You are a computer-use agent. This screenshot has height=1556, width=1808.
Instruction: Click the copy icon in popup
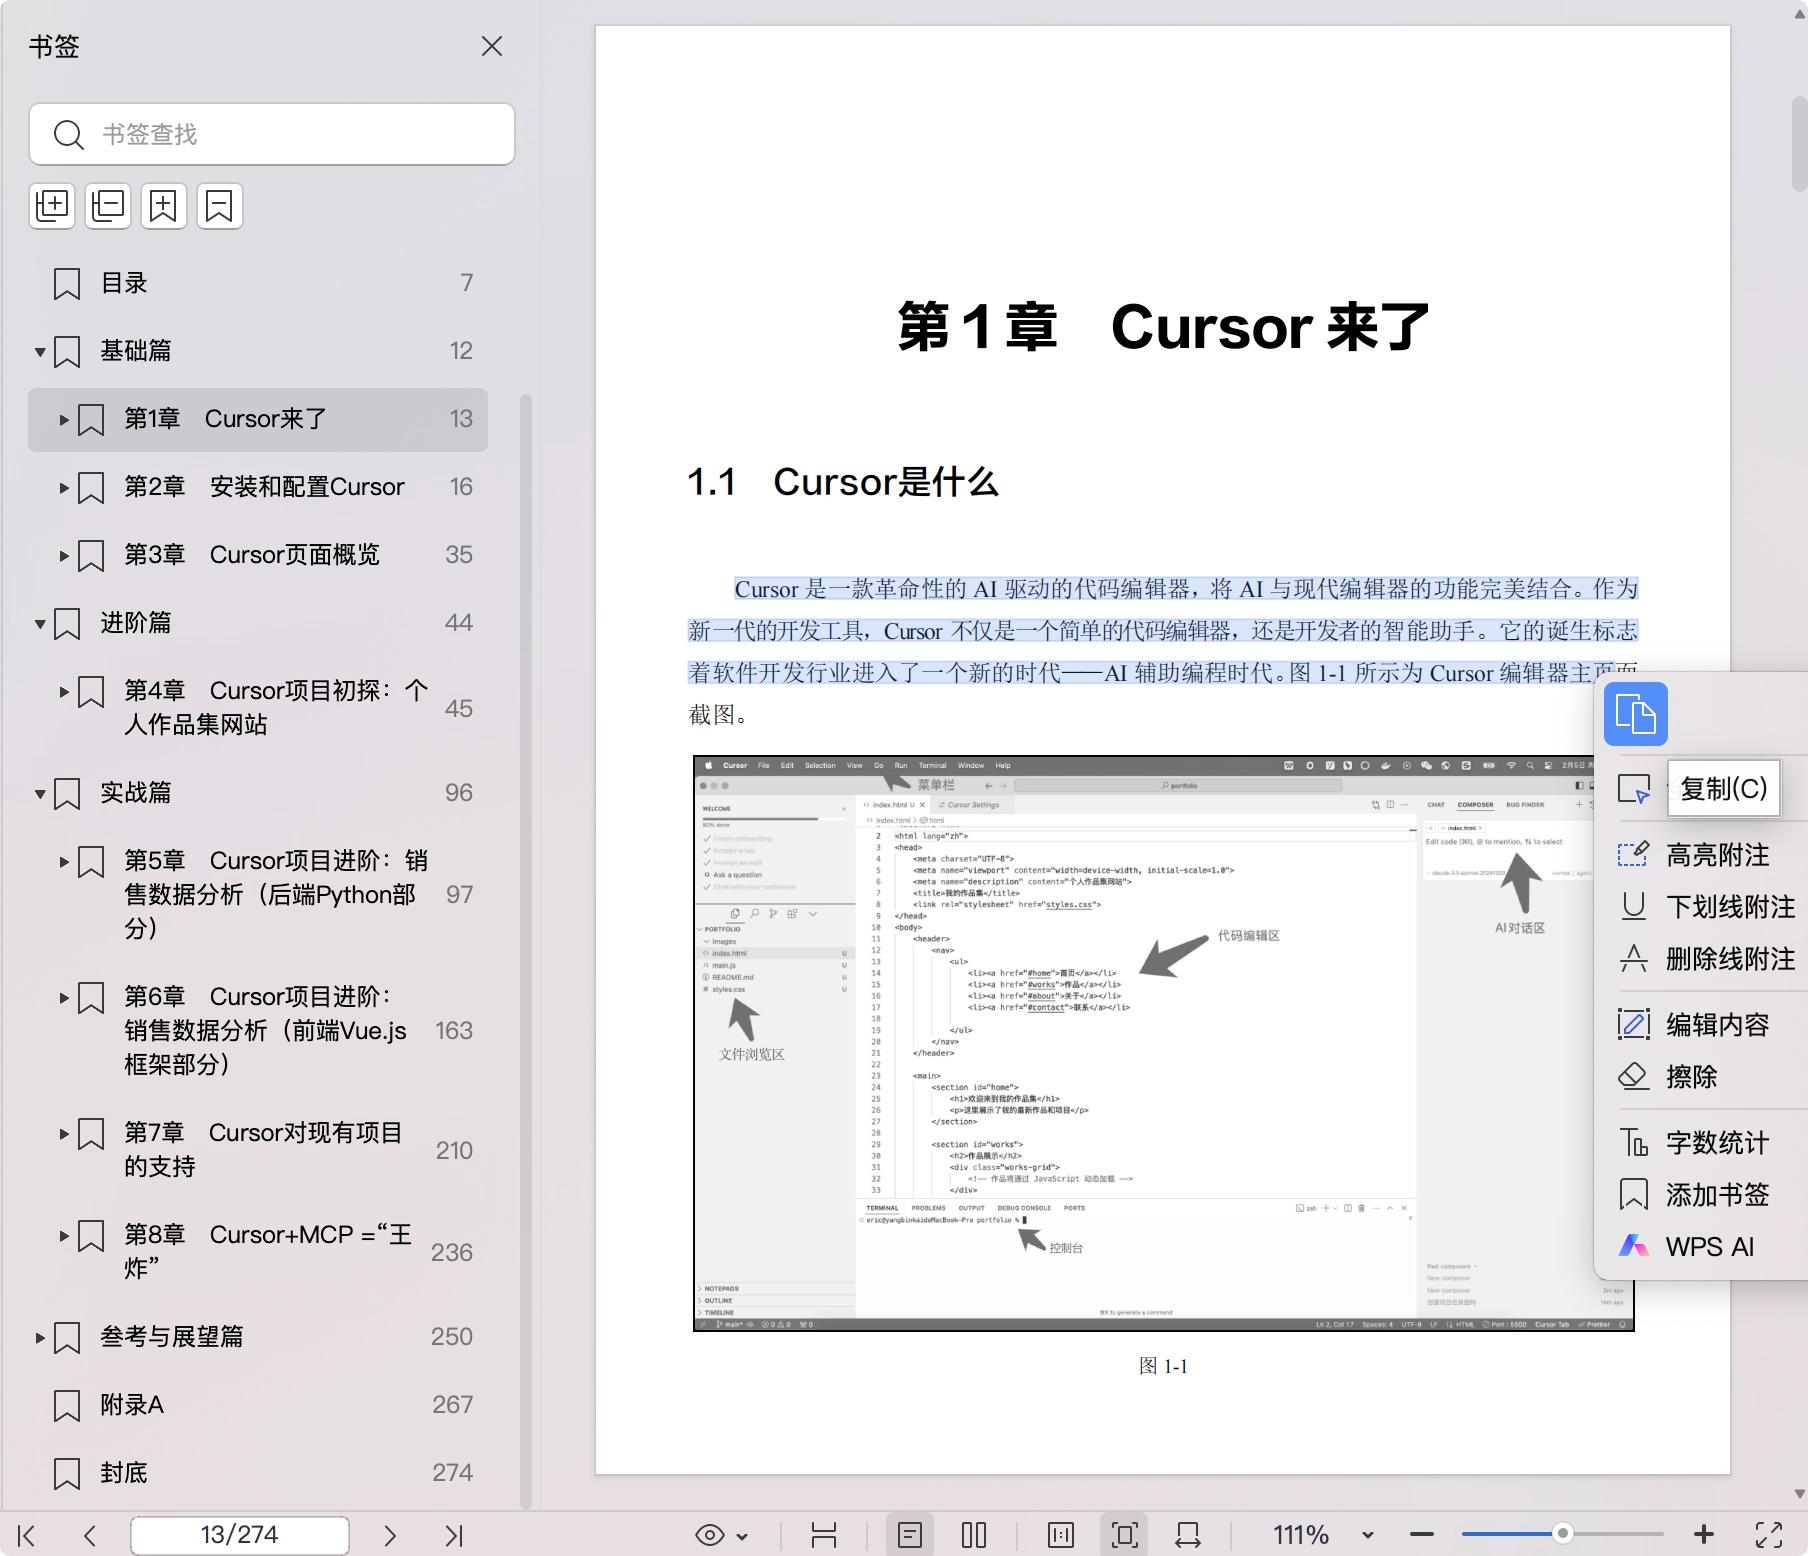click(x=1636, y=714)
